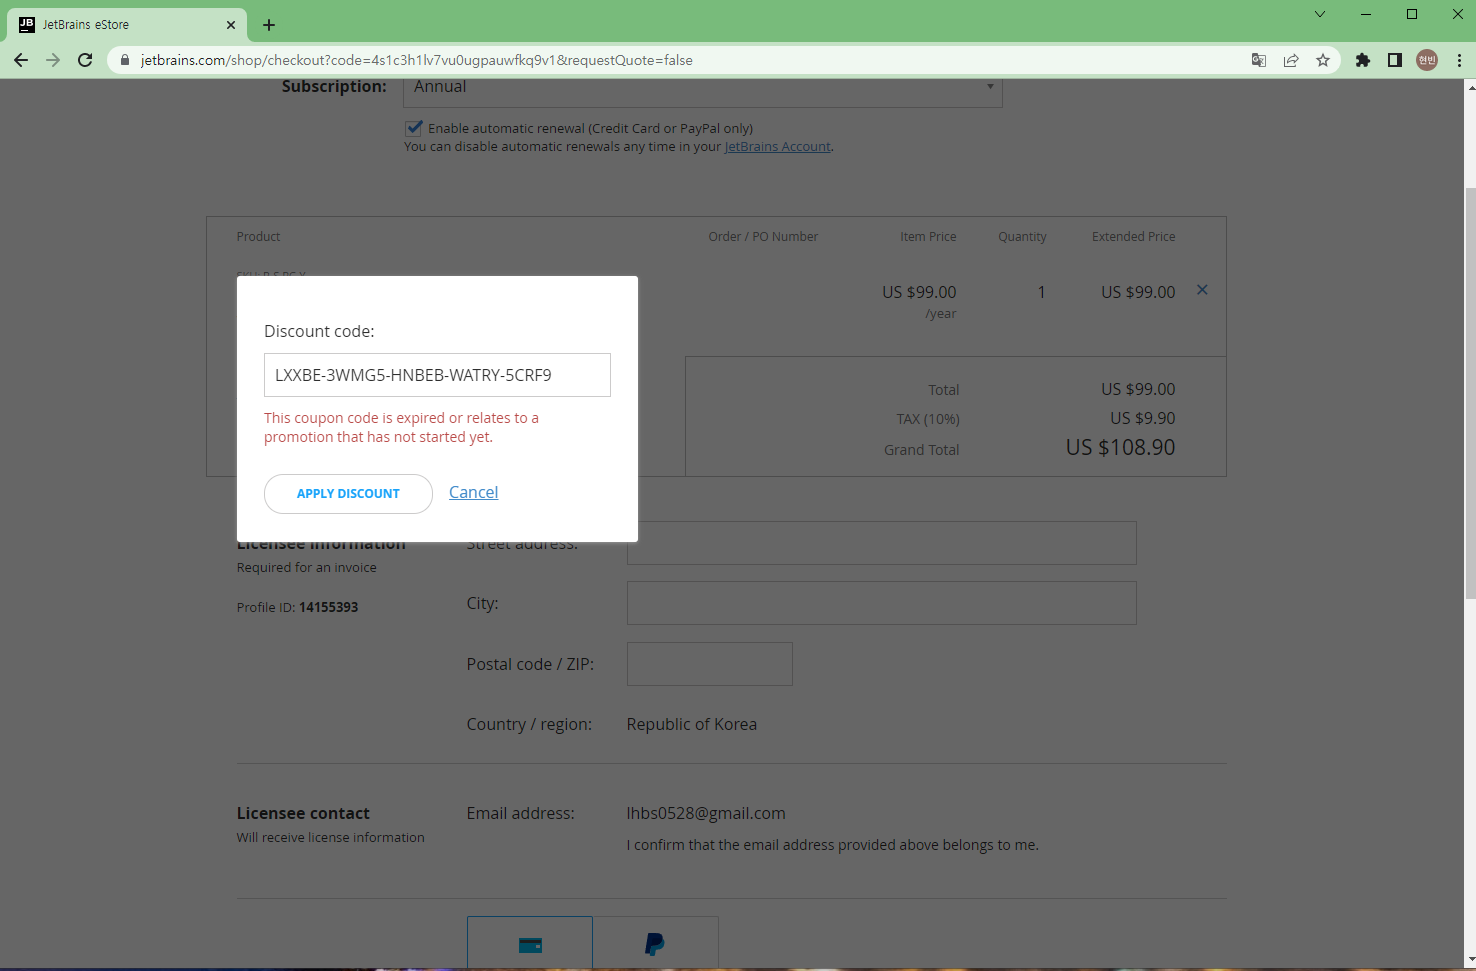The image size is (1476, 971).
Task: Go forward in browser history
Action: [53, 60]
